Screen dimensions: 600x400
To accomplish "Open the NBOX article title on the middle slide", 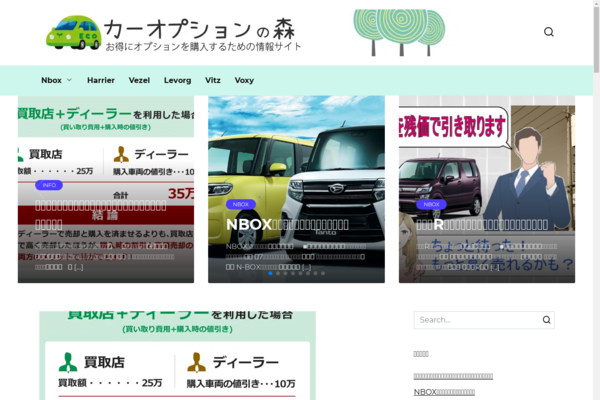I will click(287, 225).
